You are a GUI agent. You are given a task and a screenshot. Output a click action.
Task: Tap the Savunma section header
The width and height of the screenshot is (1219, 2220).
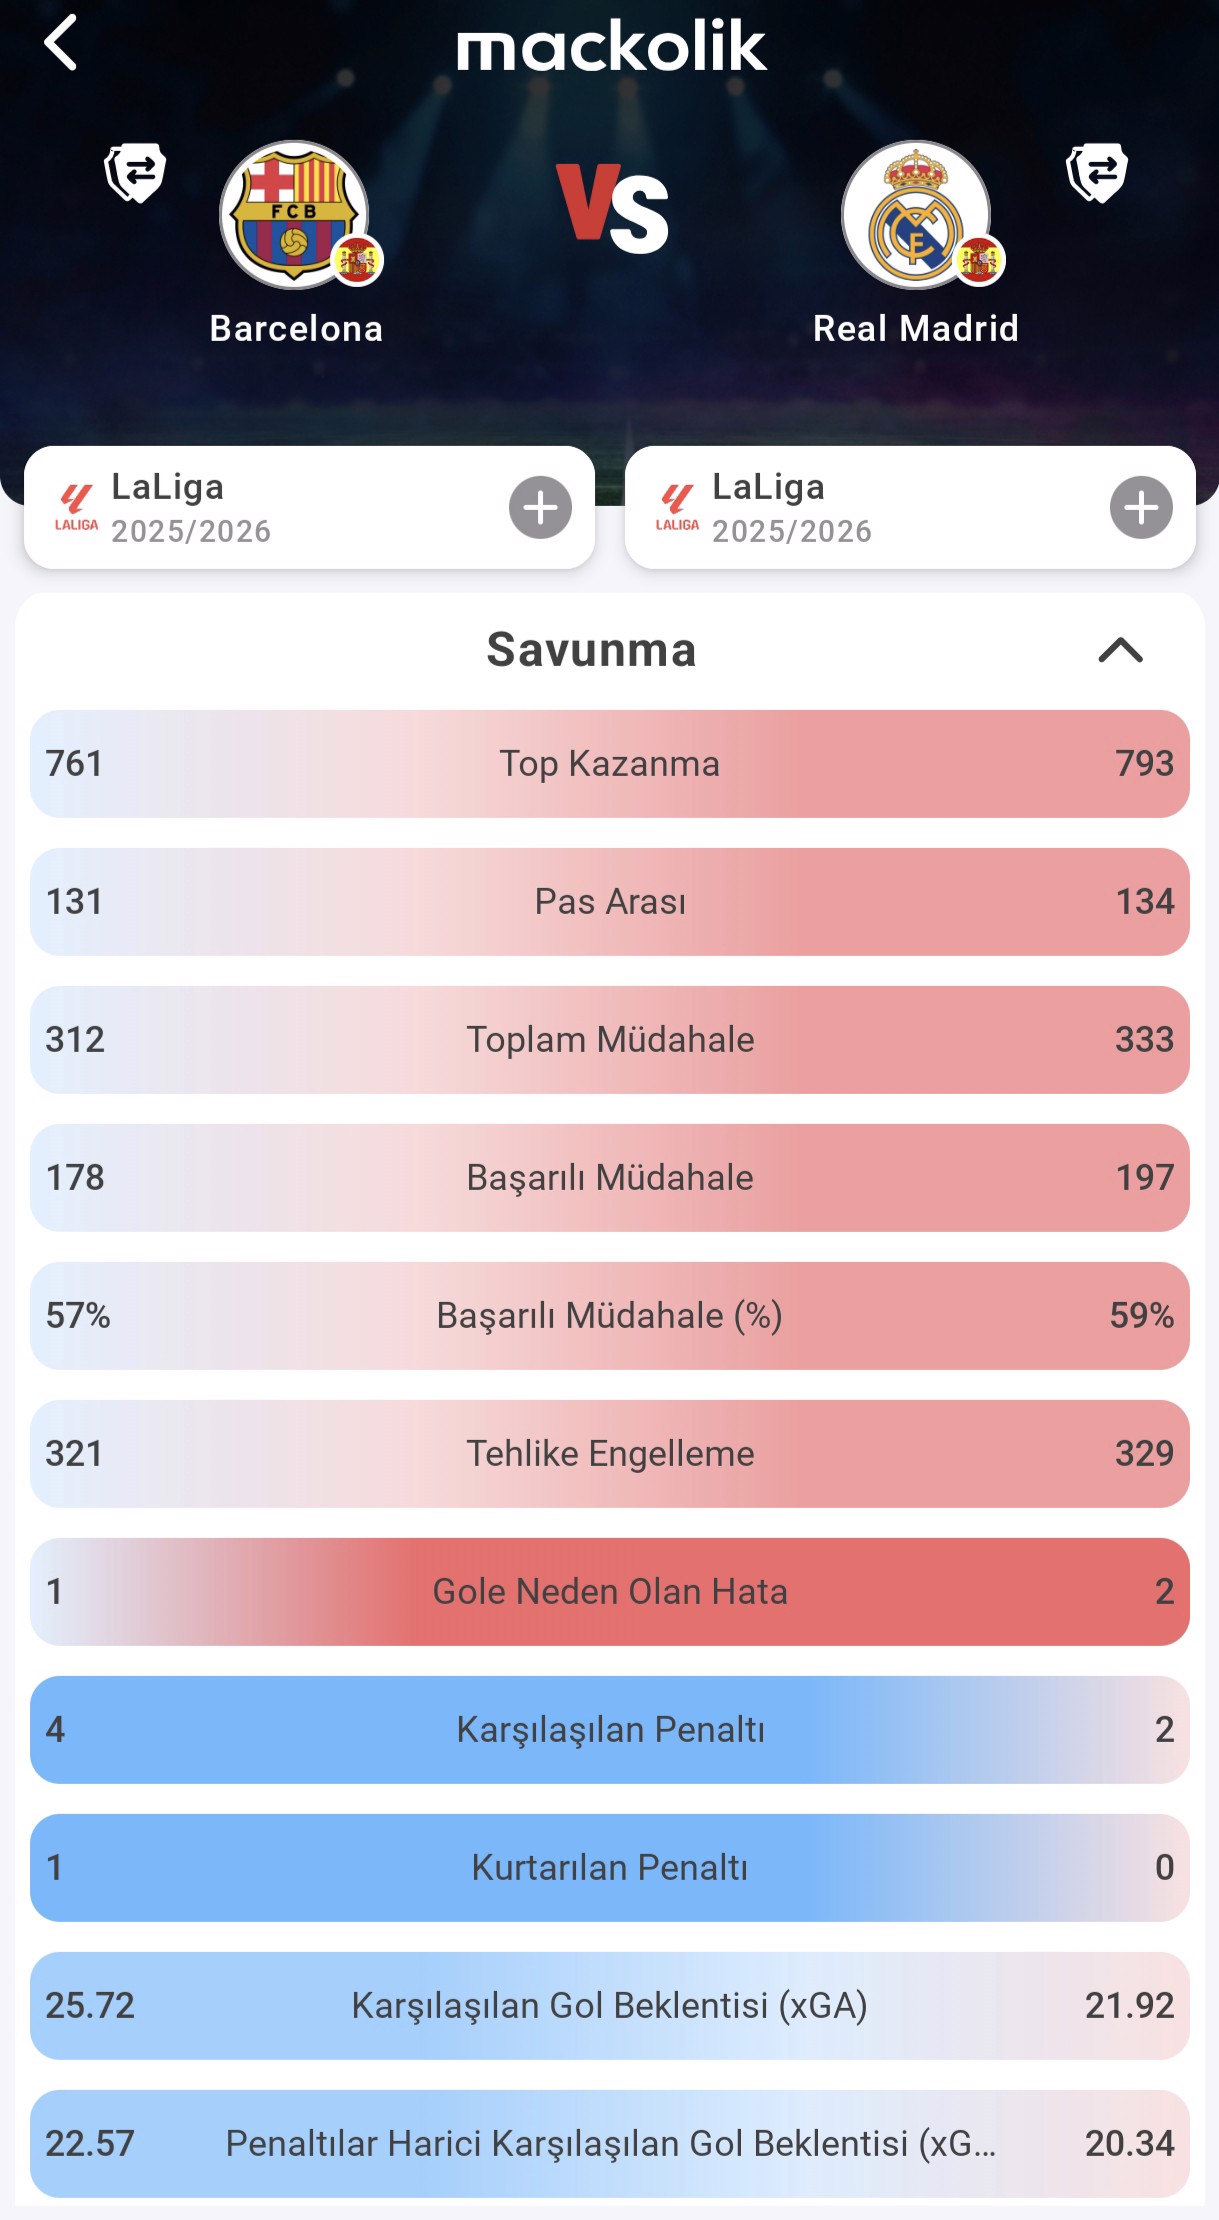click(x=591, y=650)
